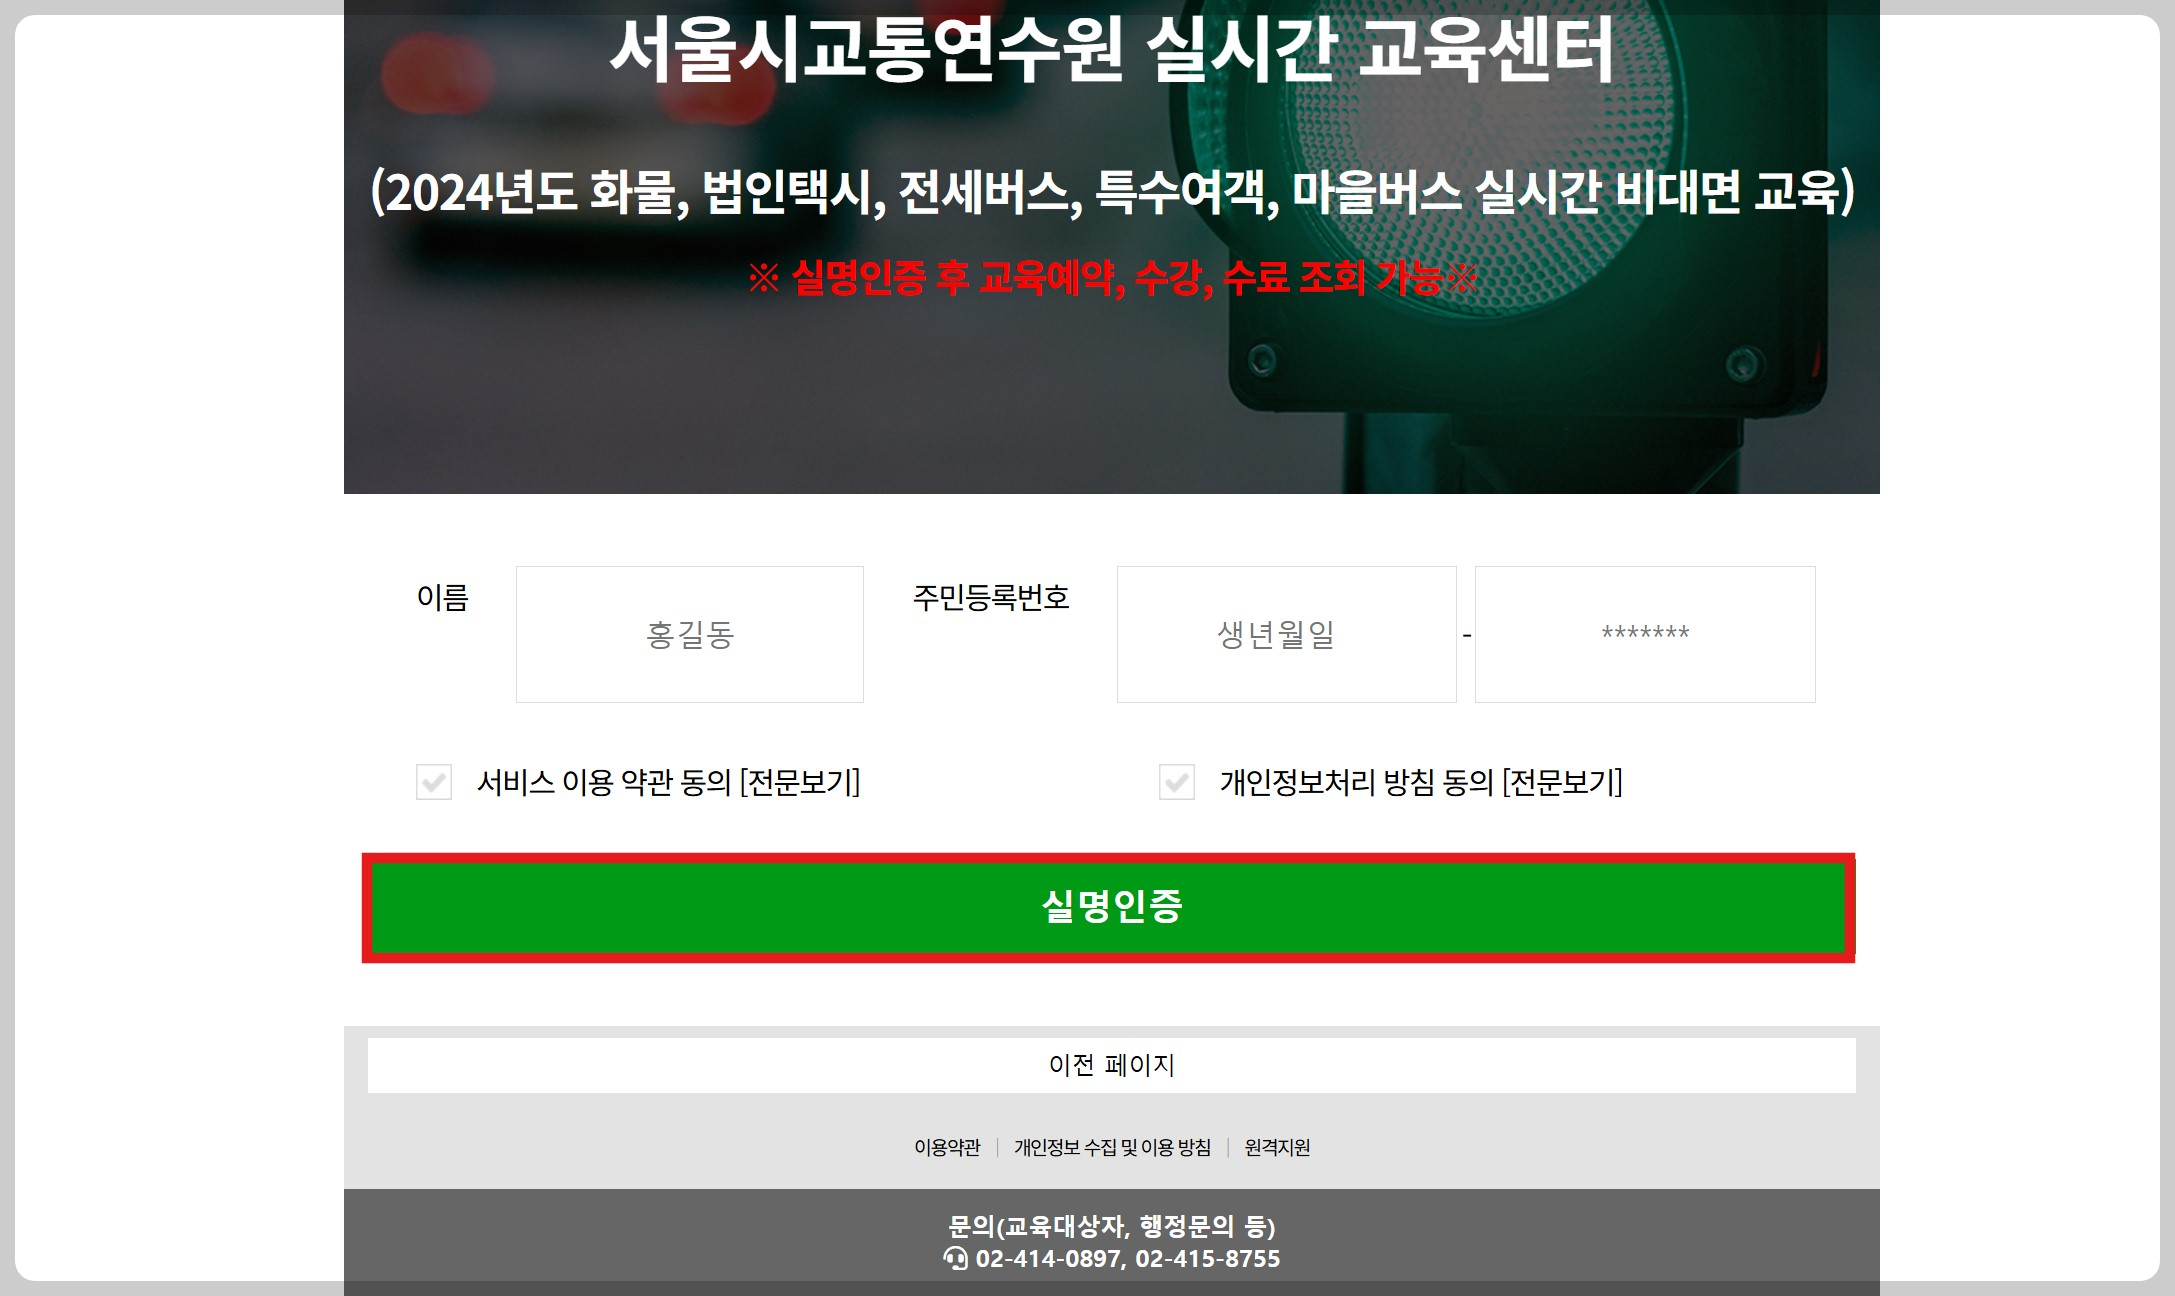Open the 원격지원 footer link
Screen dimensions: 2175x1296
[1277, 1147]
